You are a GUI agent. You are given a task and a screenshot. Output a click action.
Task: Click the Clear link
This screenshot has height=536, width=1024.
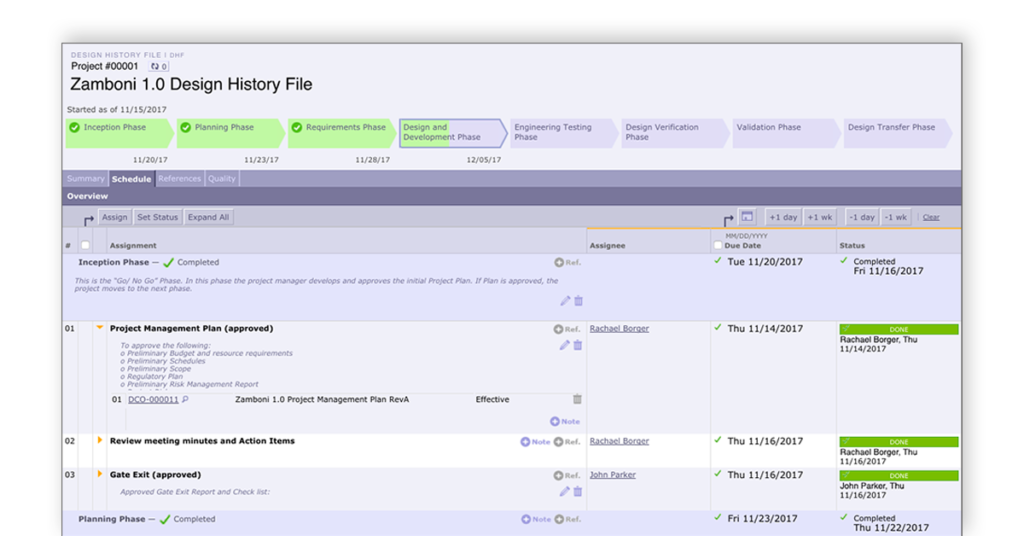pos(931,217)
